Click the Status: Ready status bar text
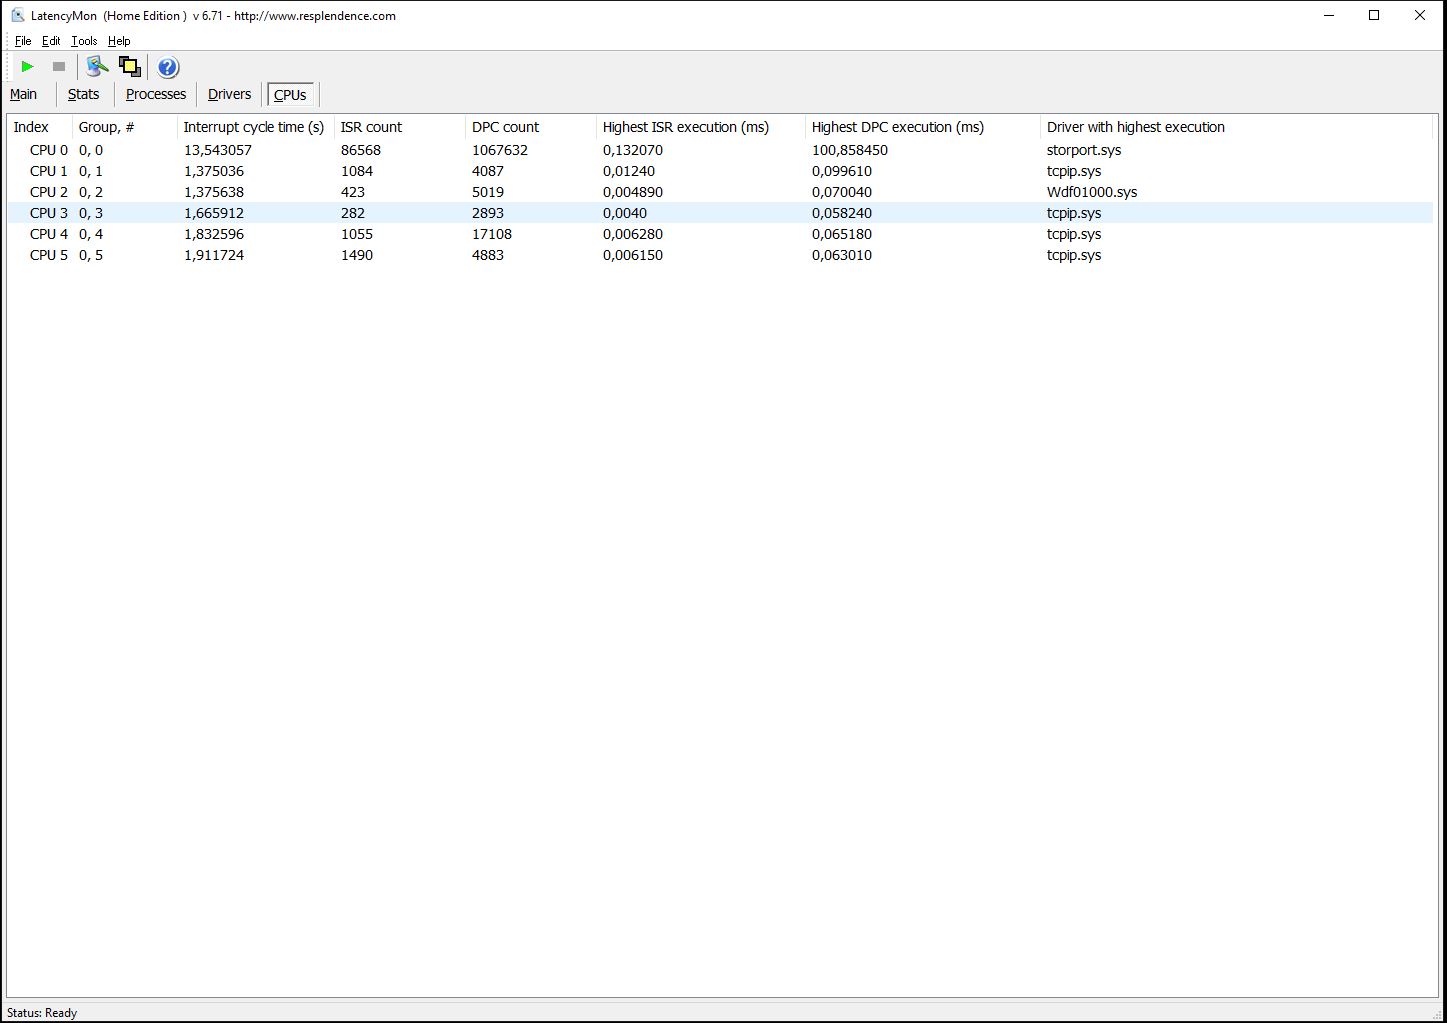This screenshot has width=1447, height=1023. click(42, 1013)
